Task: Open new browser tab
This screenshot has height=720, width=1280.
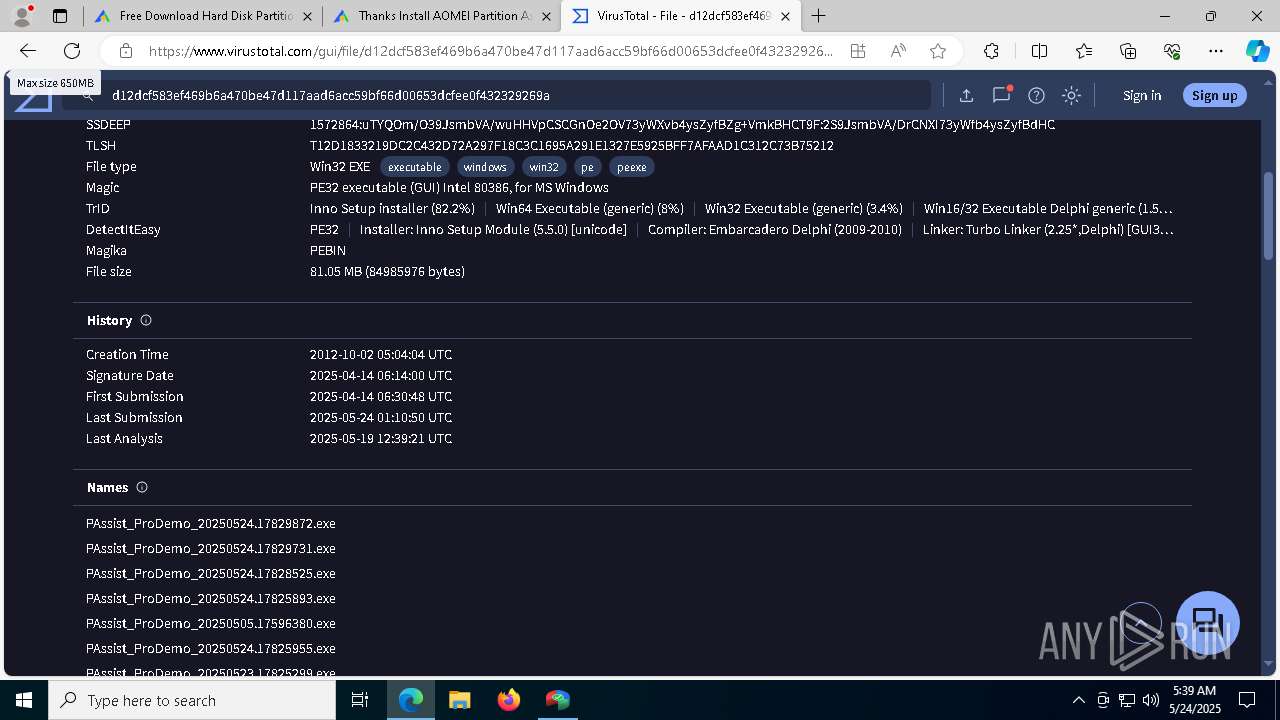Action: click(818, 16)
